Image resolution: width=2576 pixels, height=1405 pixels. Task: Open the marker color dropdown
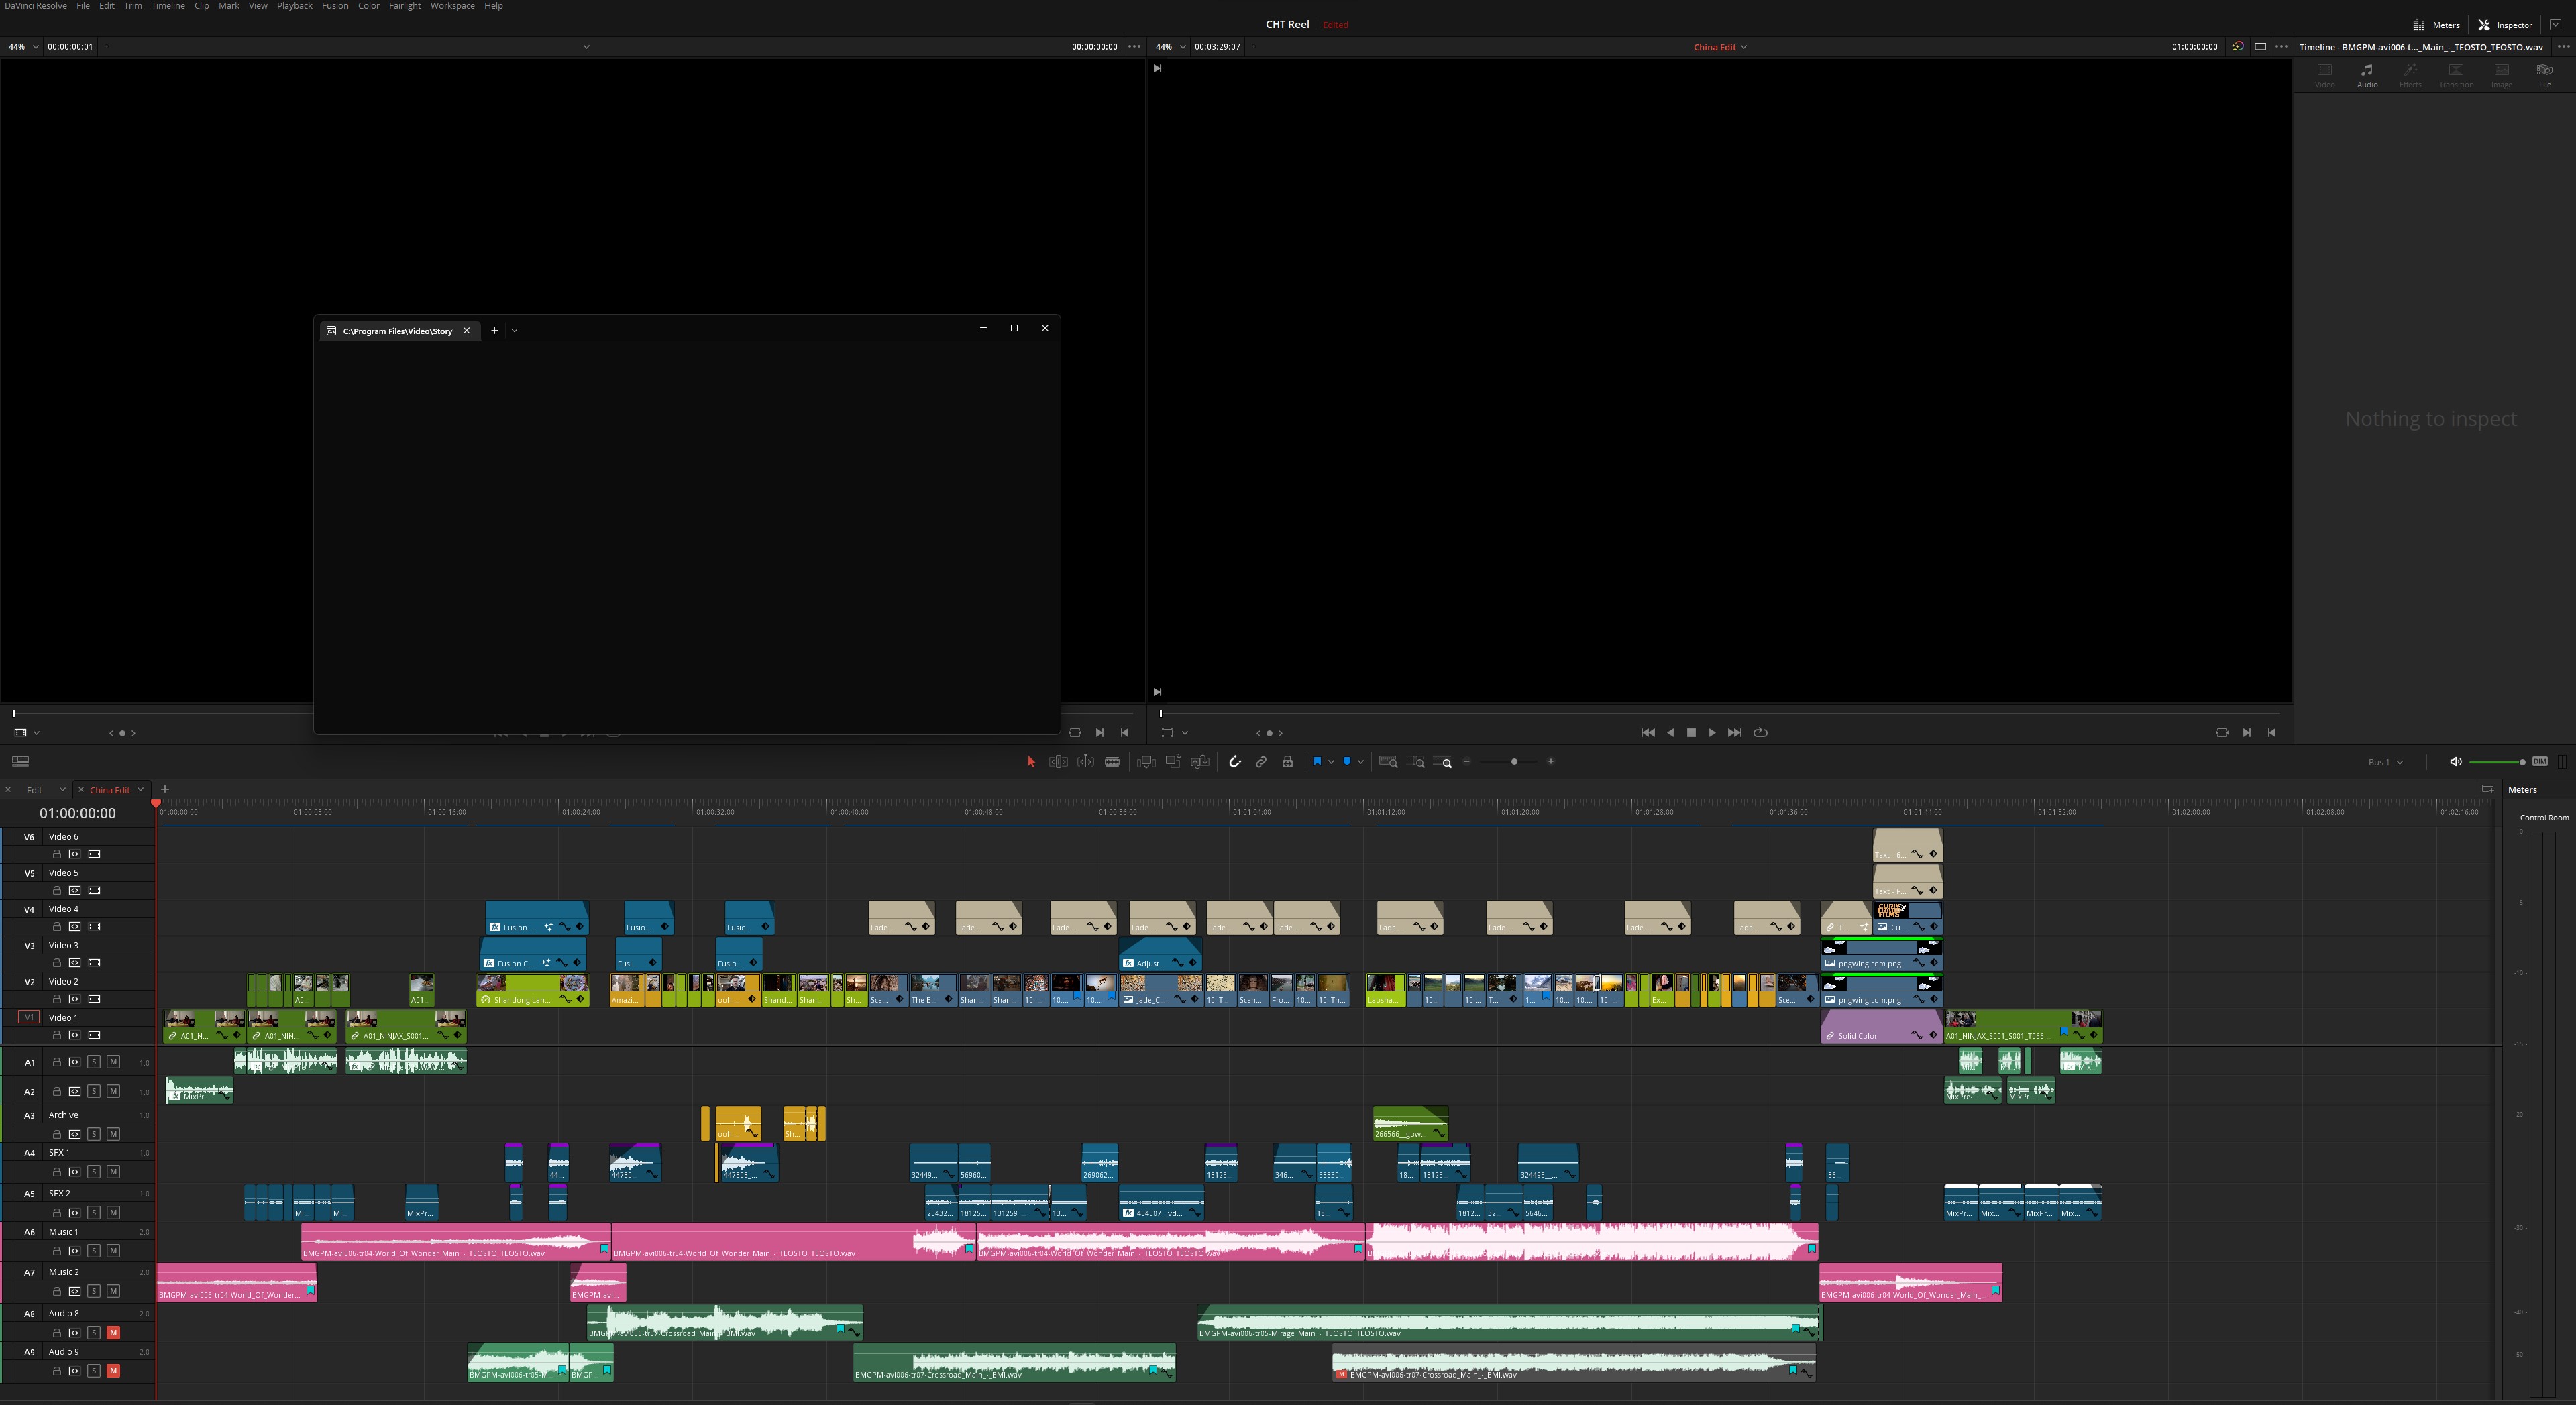pyautogui.click(x=1360, y=762)
